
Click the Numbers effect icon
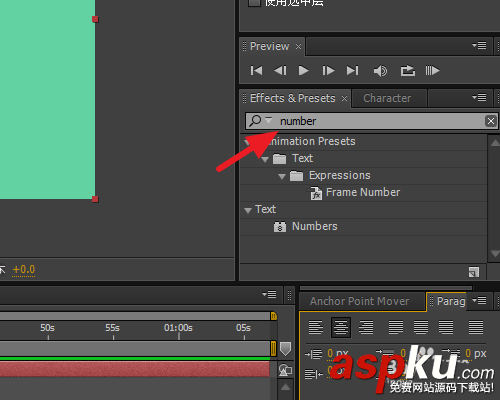280,227
